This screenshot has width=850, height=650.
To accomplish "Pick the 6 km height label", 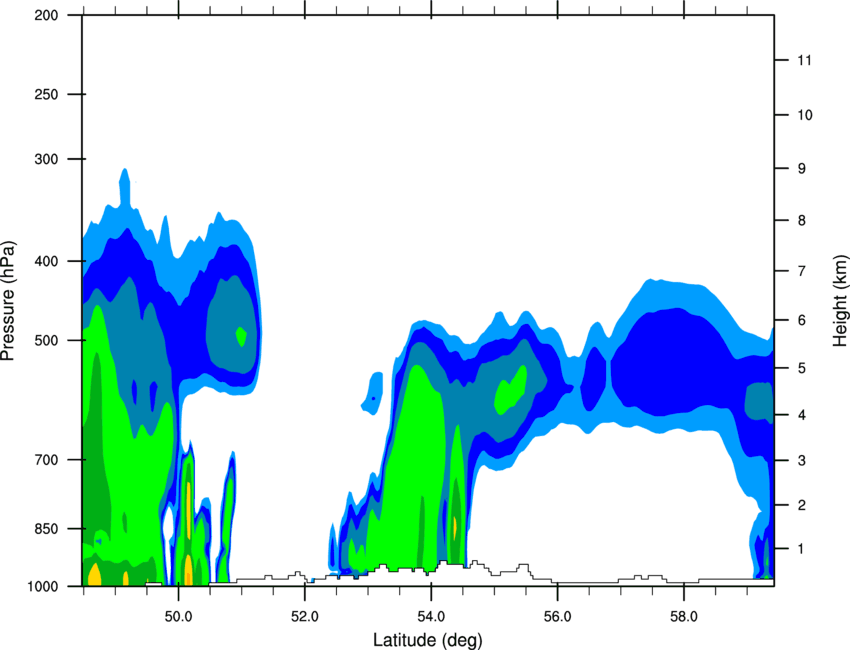I will [802, 320].
